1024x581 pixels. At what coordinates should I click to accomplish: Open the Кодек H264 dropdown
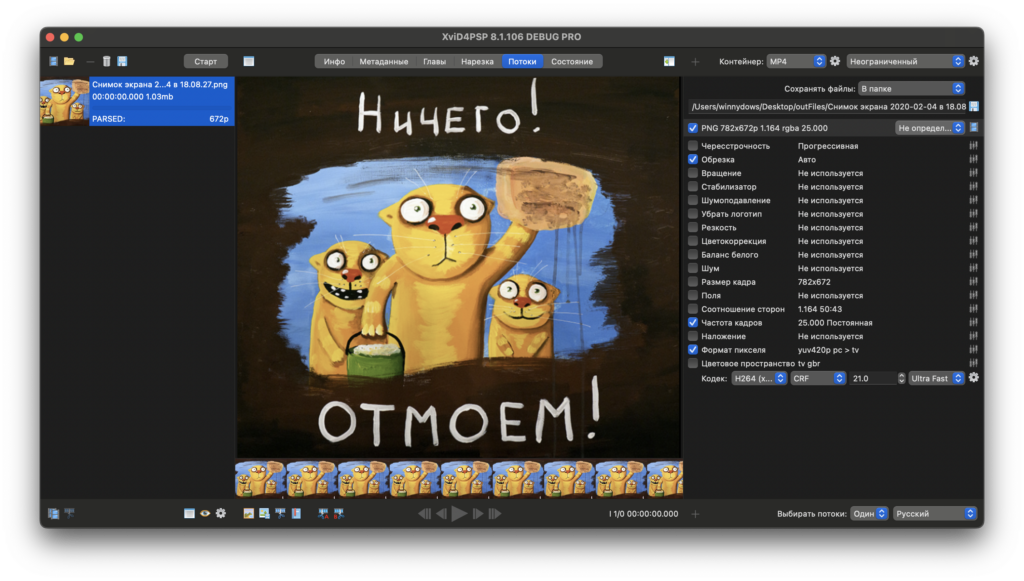[x=759, y=378]
